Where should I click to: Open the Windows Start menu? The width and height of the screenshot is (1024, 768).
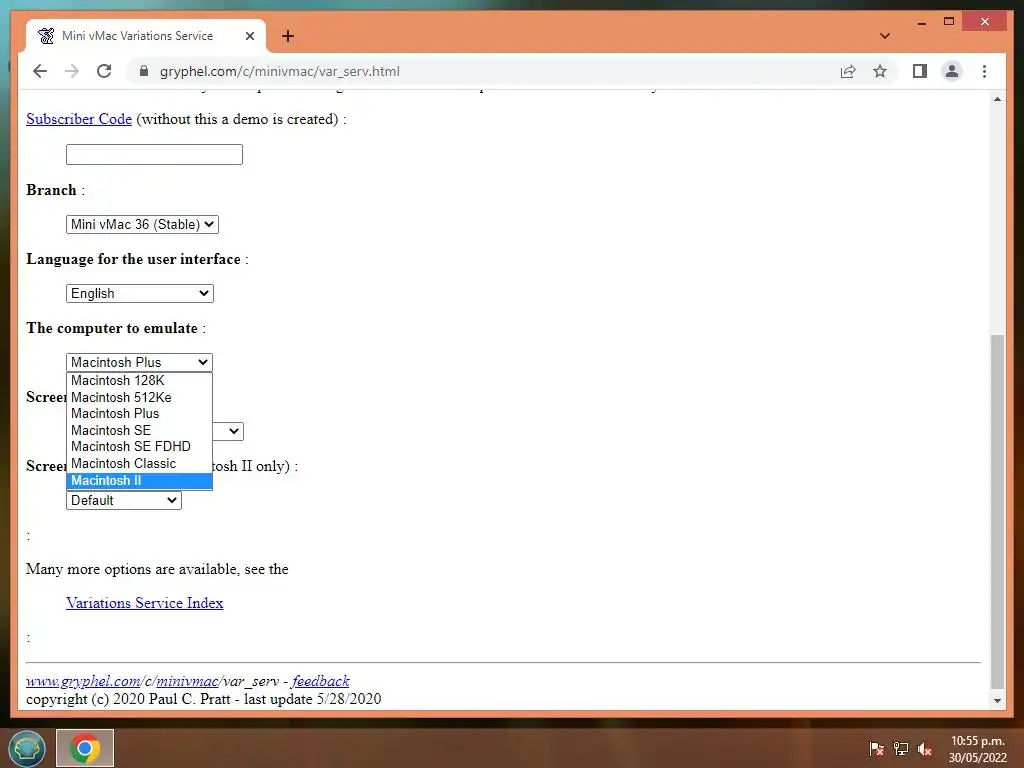tap(27, 748)
